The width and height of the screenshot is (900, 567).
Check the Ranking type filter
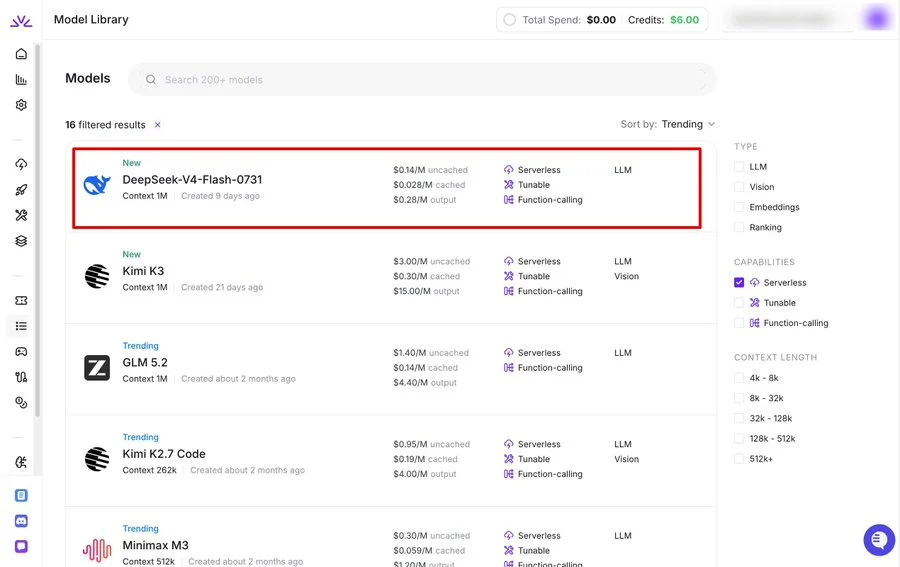(x=739, y=227)
